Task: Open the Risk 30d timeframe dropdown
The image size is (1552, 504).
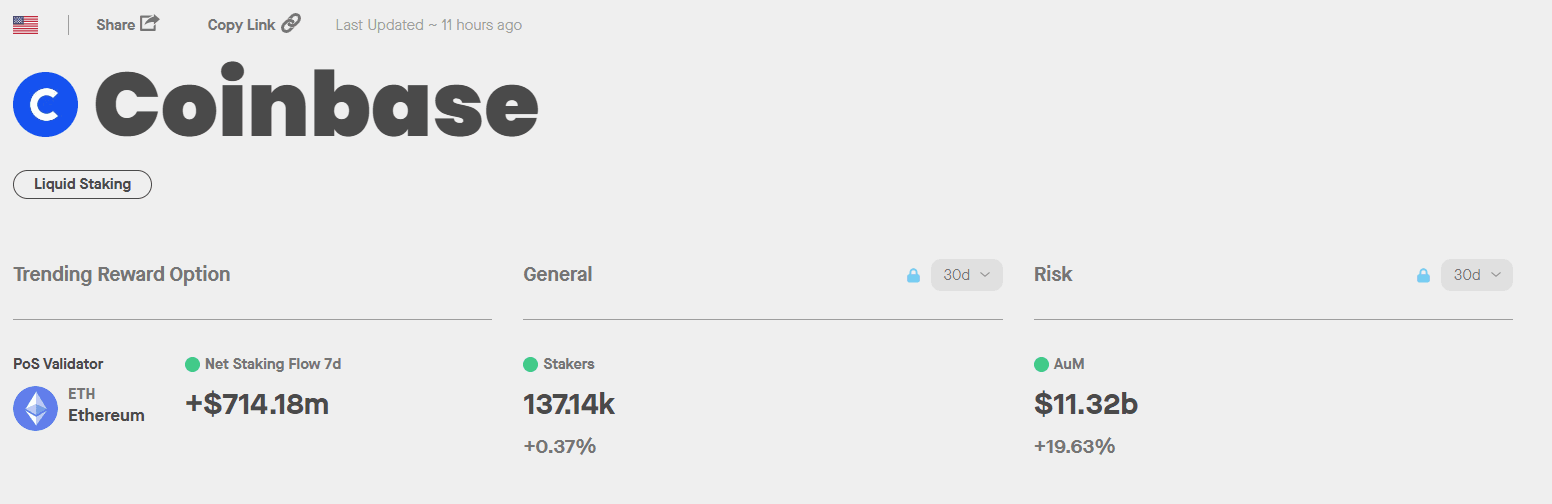Action: [1476, 275]
